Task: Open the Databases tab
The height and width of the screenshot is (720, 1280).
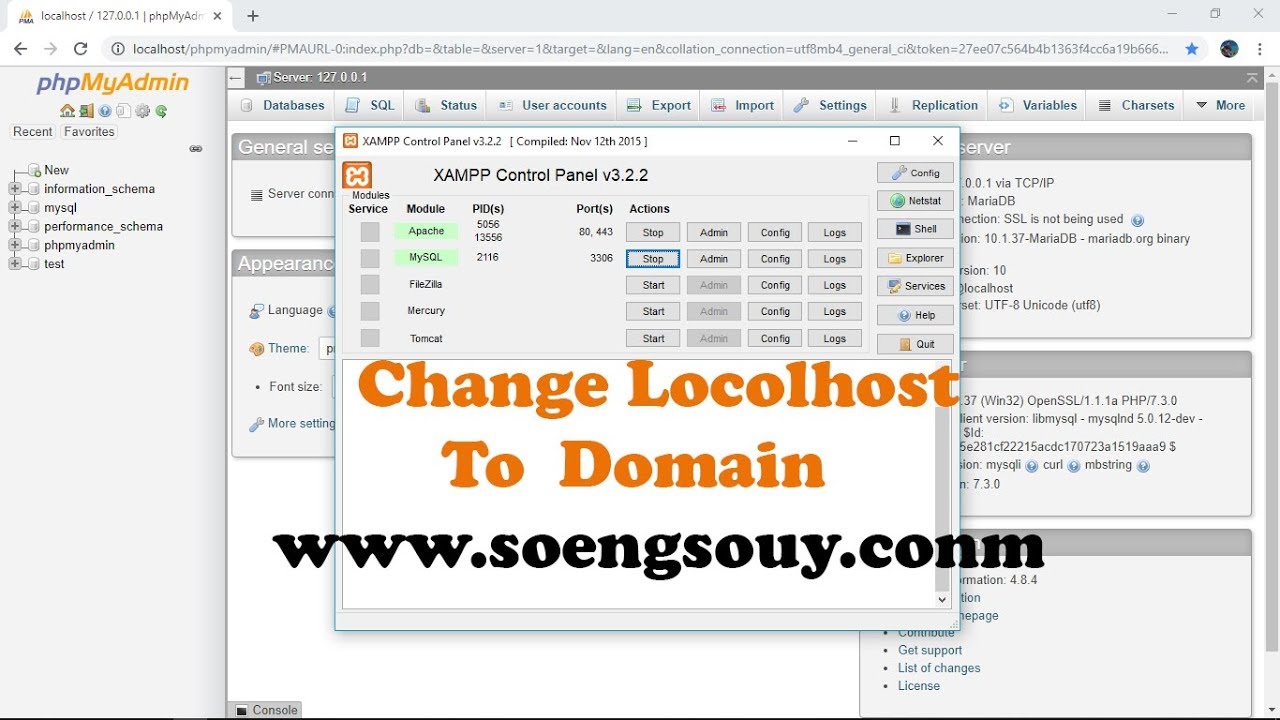Action: coord(283,105)
